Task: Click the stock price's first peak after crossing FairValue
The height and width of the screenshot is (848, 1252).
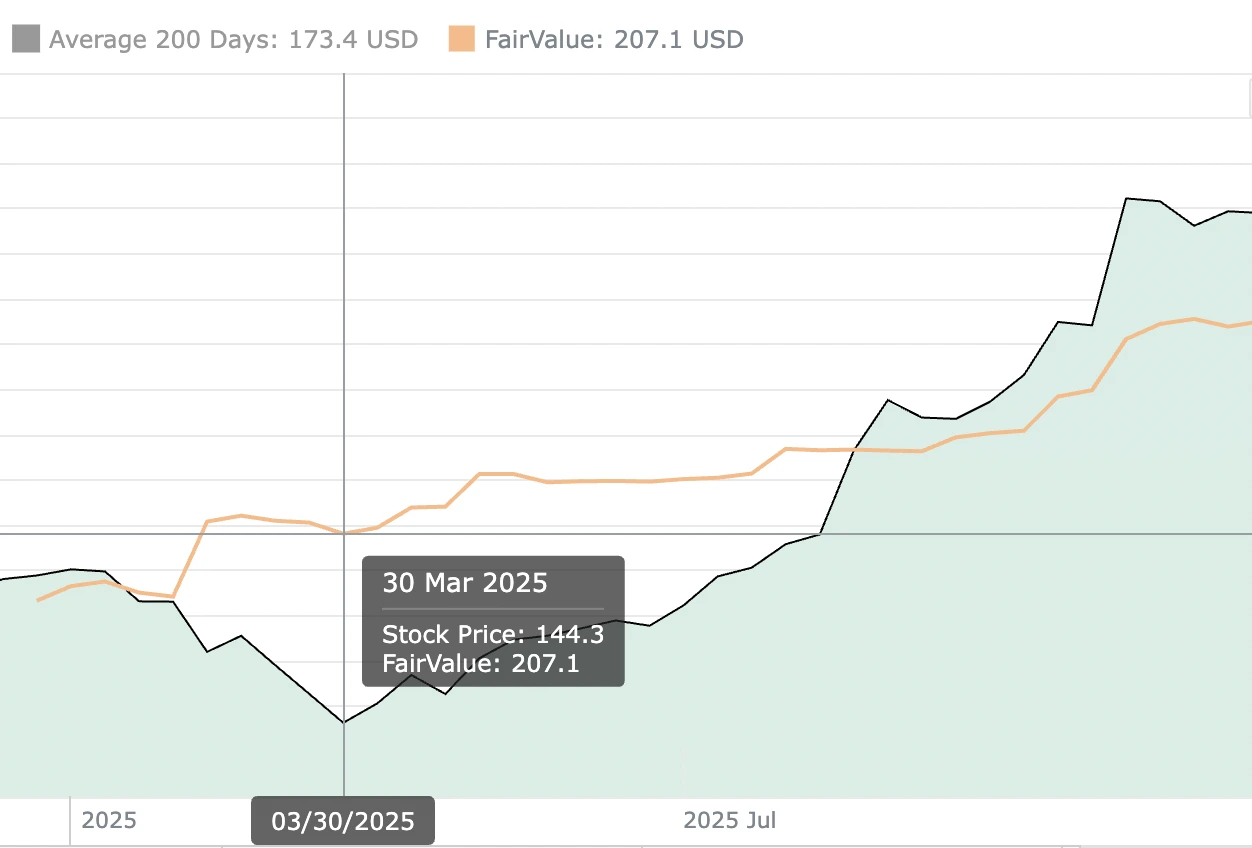Action: 888,400
